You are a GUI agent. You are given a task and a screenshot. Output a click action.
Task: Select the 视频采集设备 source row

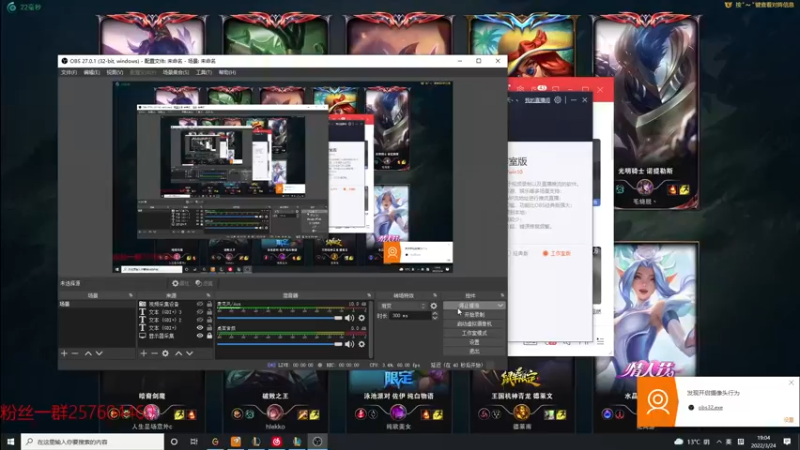[176, 304]
